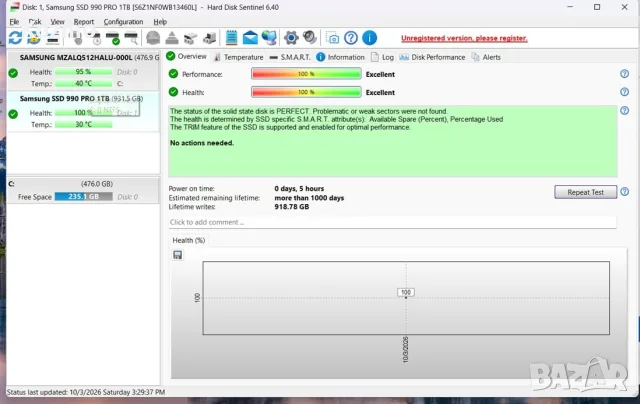Click the '0 days, 5 hours' value
640x404 pixels.
pyautogui.click(x=299, y=189)
